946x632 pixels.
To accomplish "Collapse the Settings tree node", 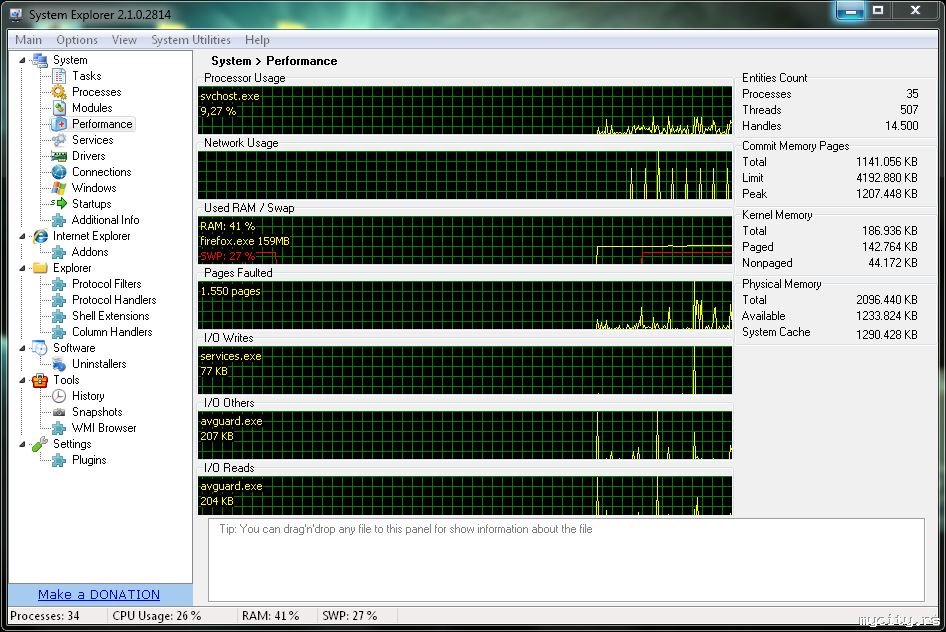I will [22, 444].
